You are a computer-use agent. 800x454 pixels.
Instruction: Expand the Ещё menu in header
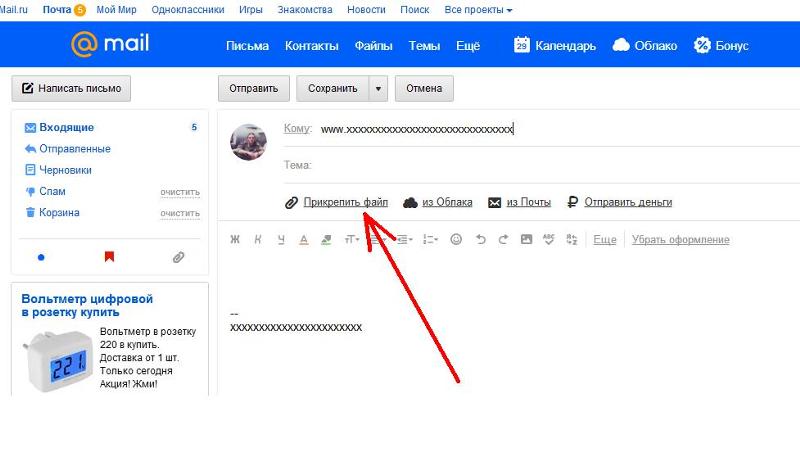tap(468, 46)
